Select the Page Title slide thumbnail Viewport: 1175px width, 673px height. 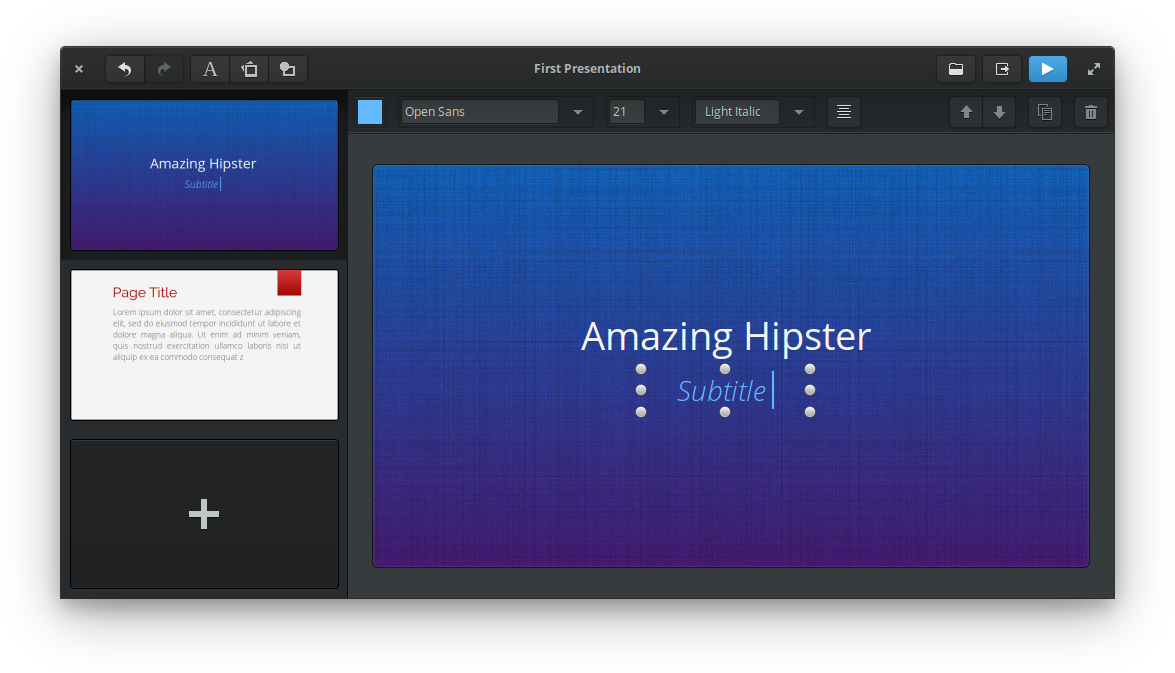point(204,345)
